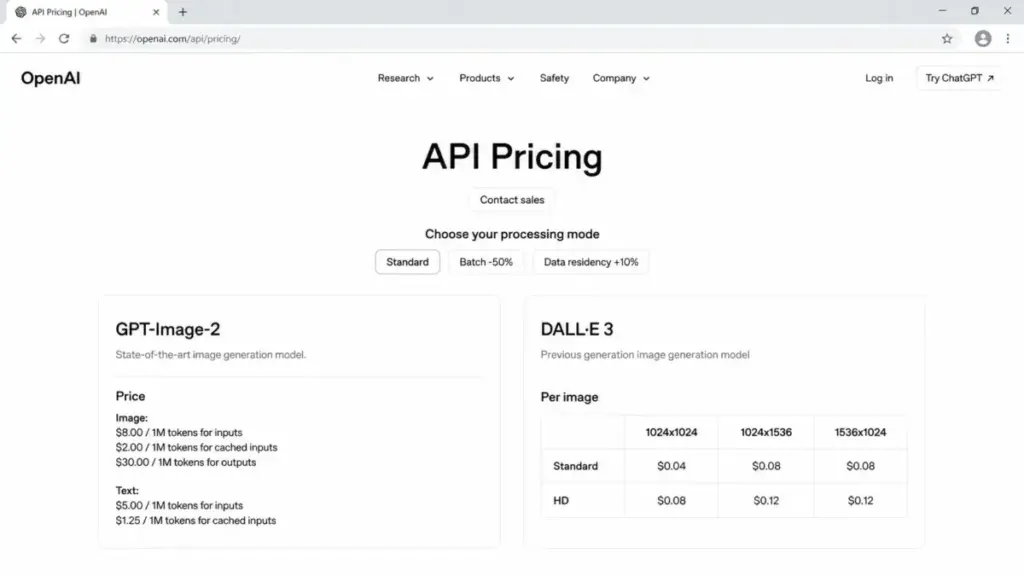This screenshot has height=576, width=1024.
Task: Click the browser forward arrow
Action: pos(40,39)
